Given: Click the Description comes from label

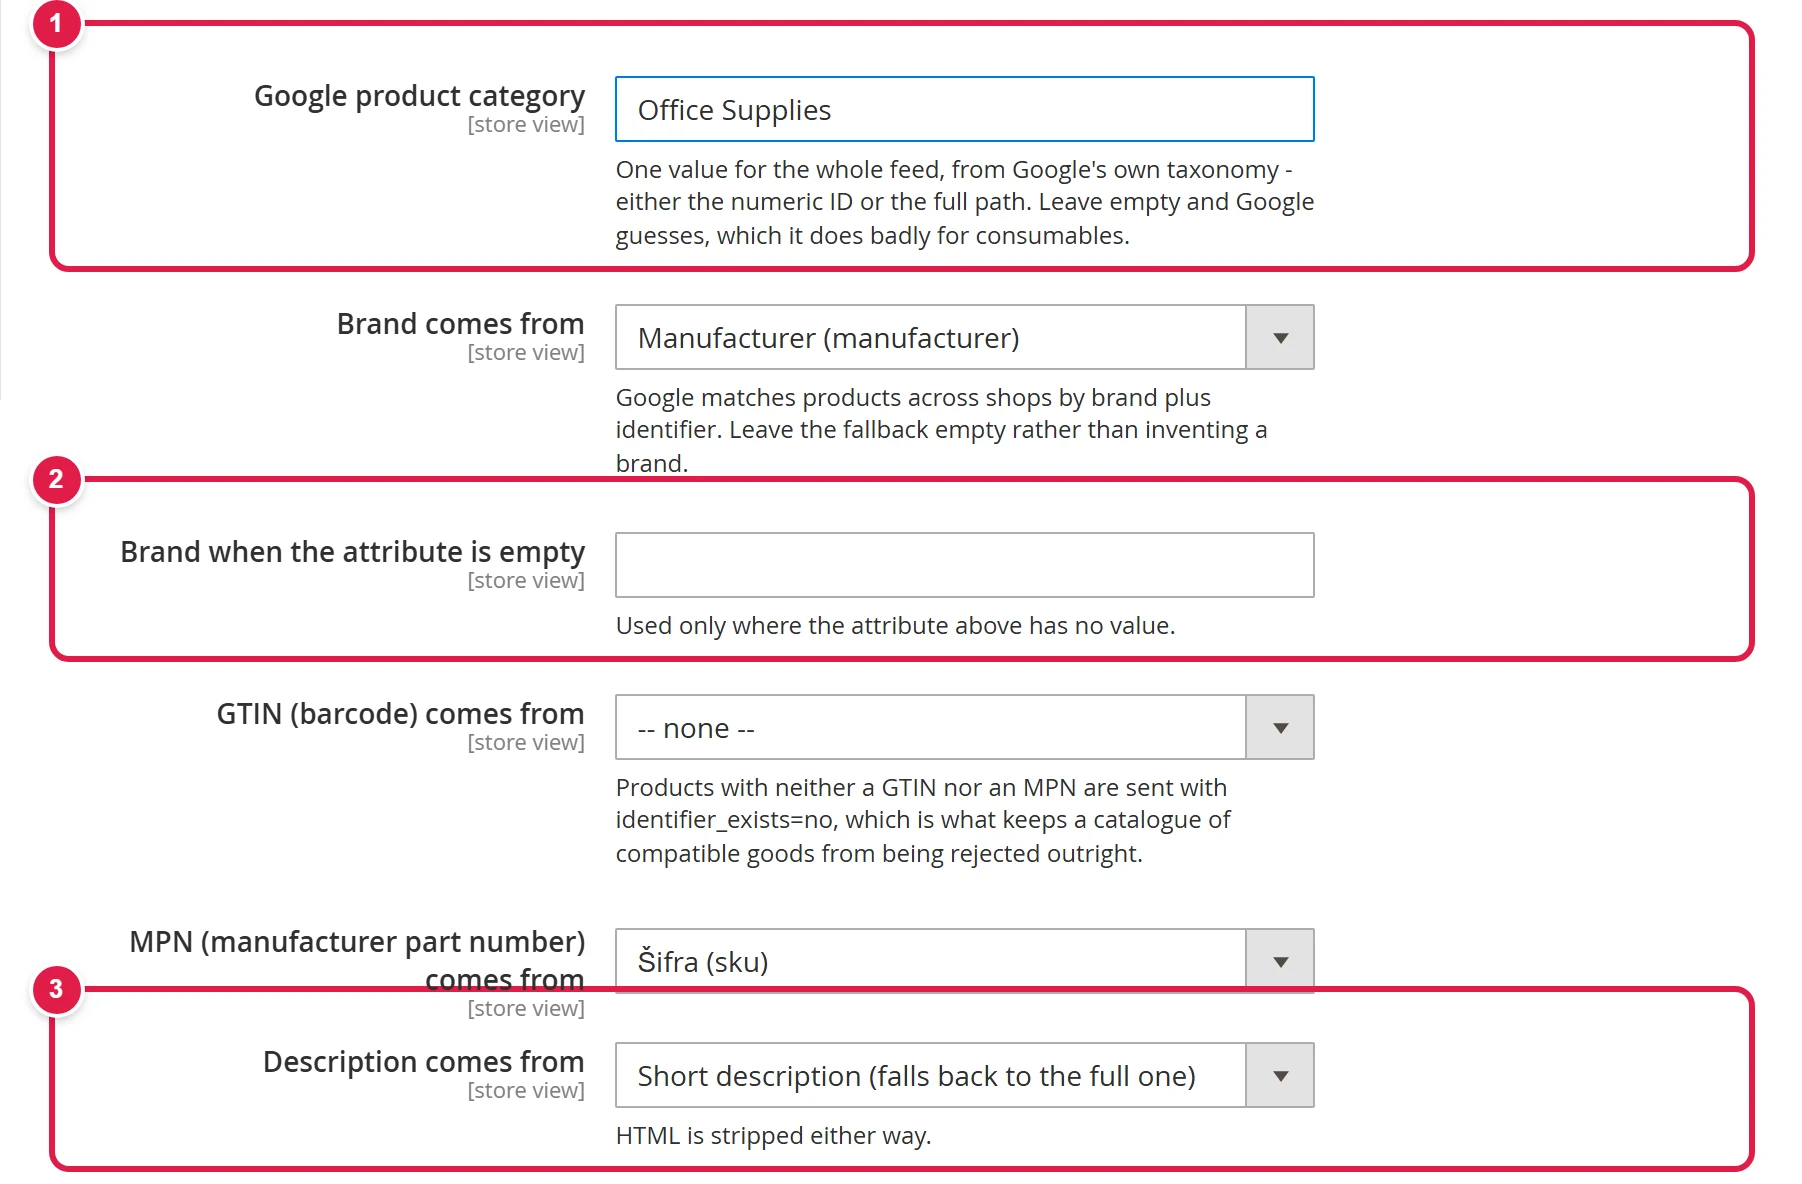Looking at the screenshot, I should tap(423, 1062).
